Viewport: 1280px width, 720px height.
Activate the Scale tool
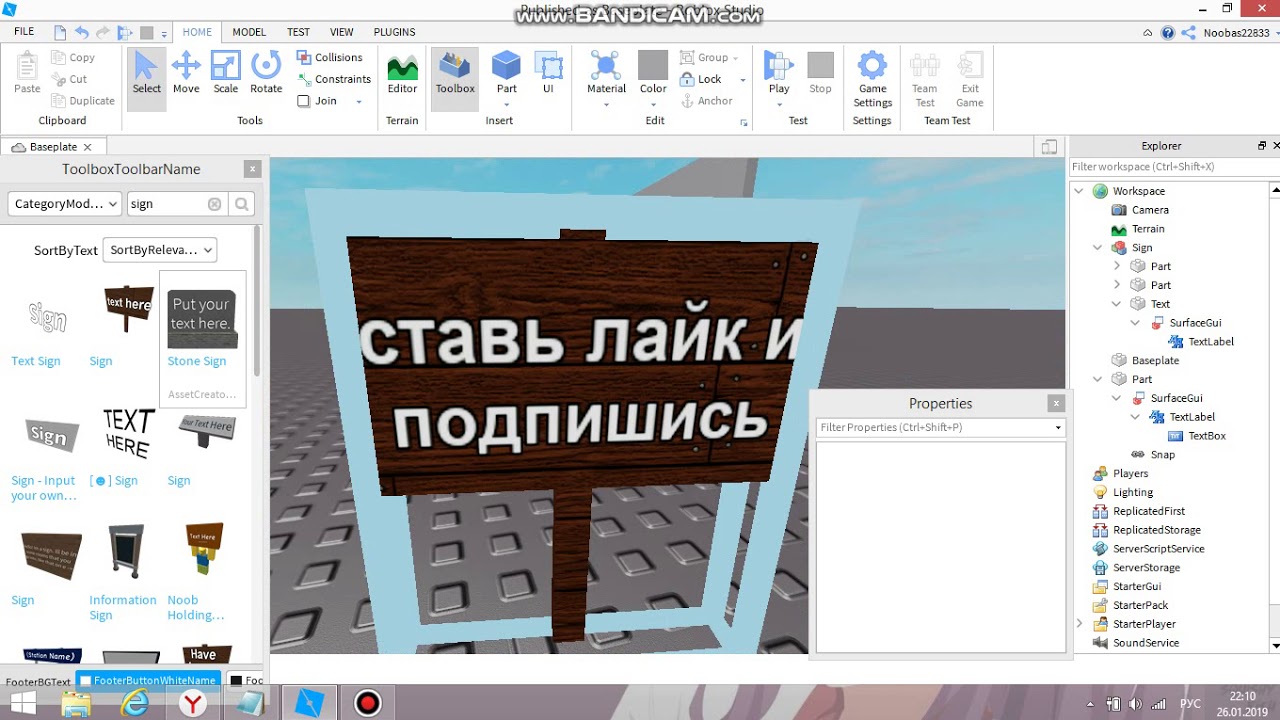click(226, 74)
